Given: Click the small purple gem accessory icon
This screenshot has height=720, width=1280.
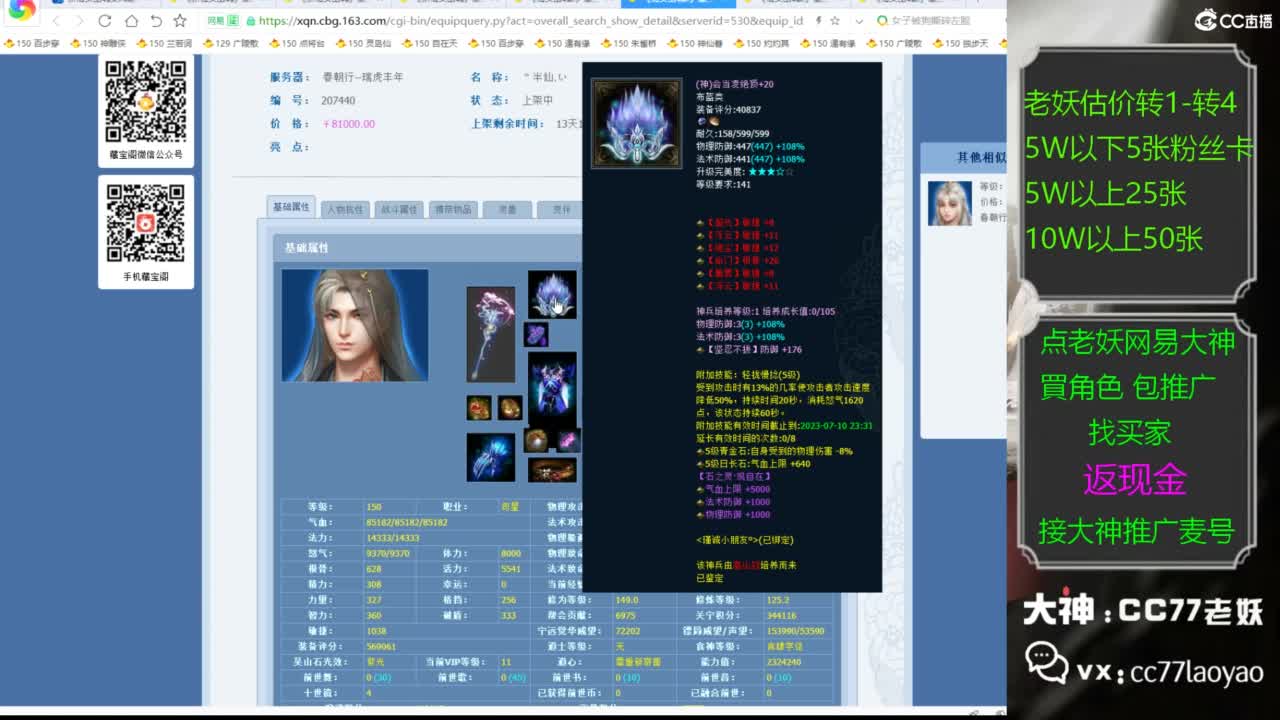Looking at the screenshot, I should click(x=536, y=334).
